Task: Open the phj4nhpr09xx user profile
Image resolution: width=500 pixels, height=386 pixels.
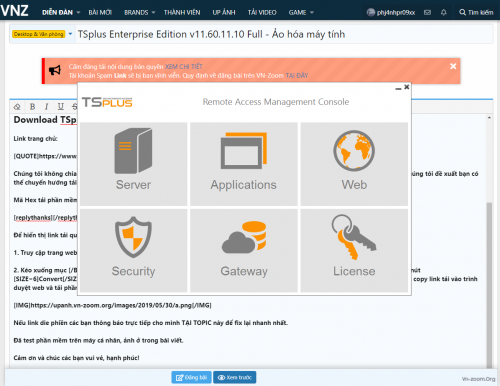Action: click(391, 12)
